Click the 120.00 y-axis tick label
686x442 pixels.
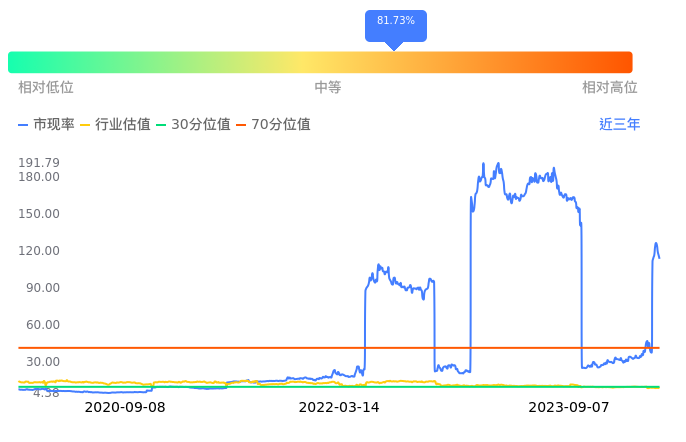pos(39,251)
